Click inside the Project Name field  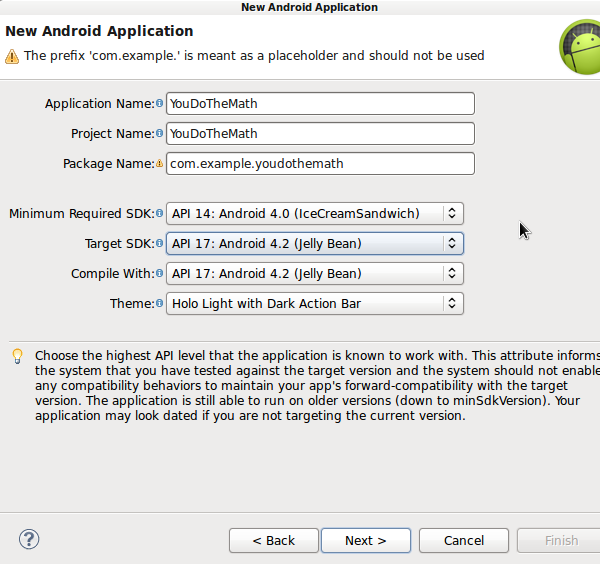coord(320,134)
